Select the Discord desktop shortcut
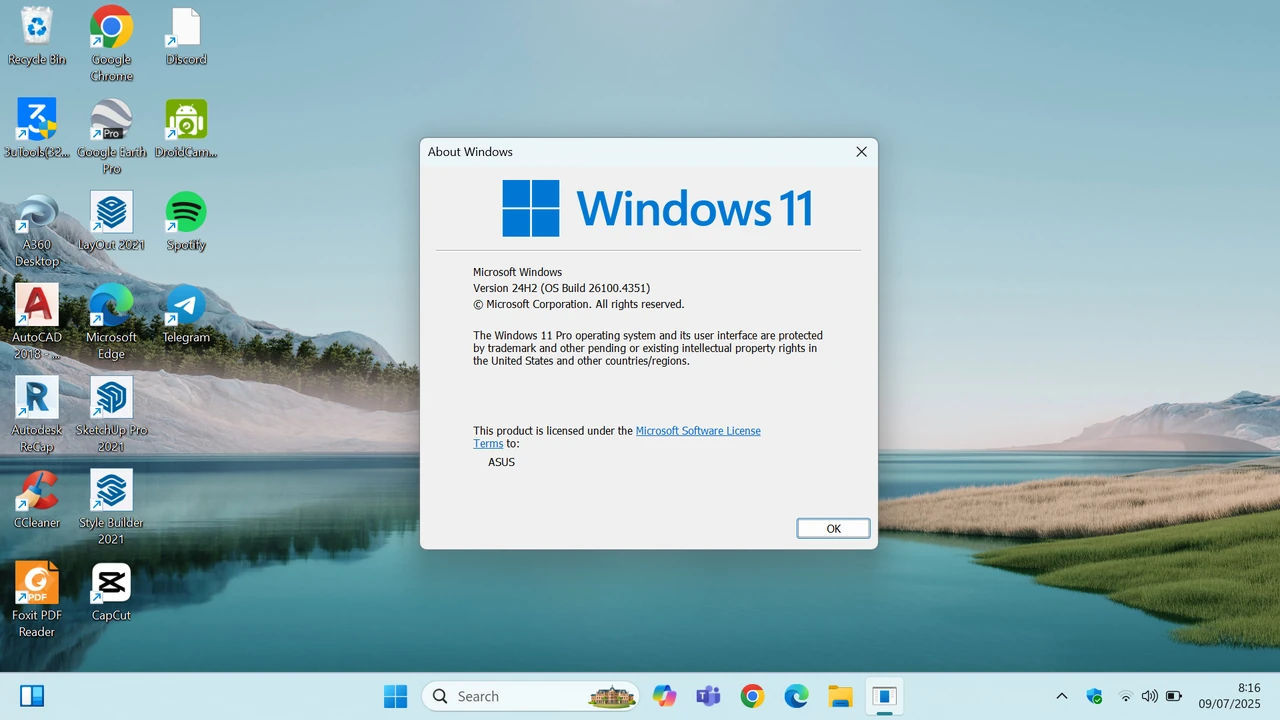This screenshot has height=720, width=1280. tap(186, 36)
